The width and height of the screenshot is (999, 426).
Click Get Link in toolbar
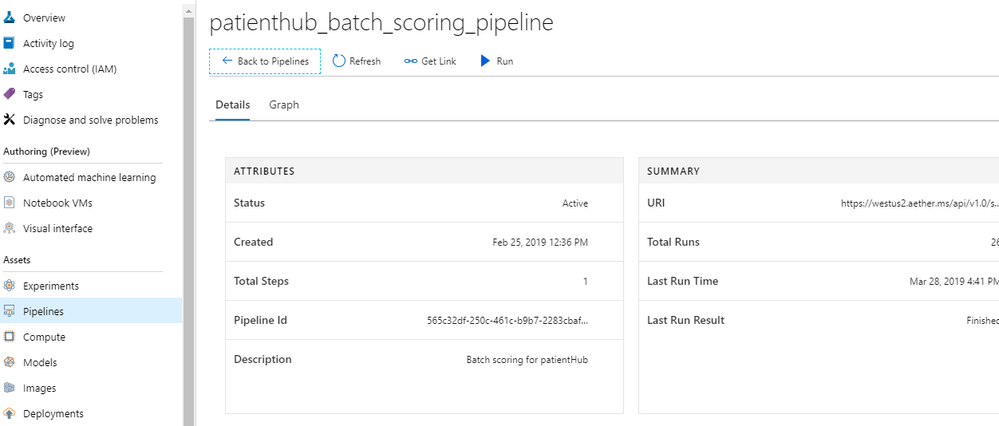[430, 61]
